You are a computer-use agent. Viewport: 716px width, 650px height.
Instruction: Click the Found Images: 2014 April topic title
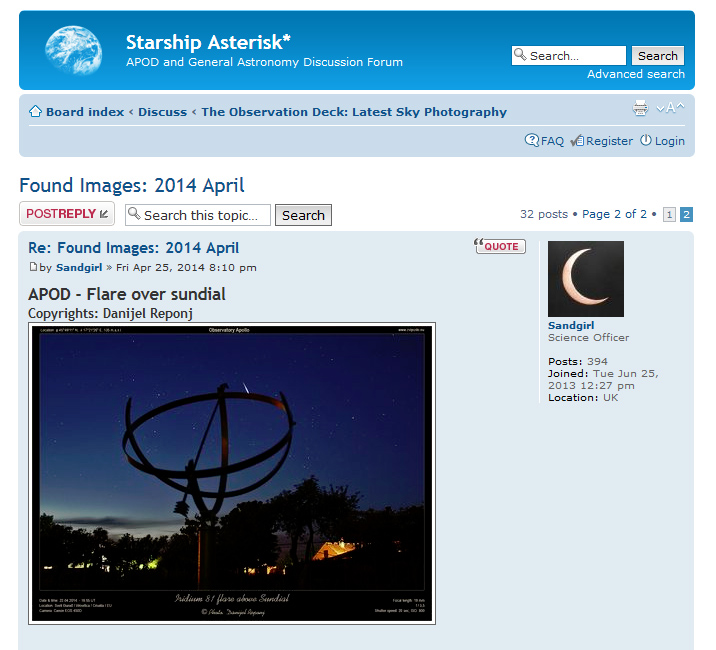[x=132, y=185]
